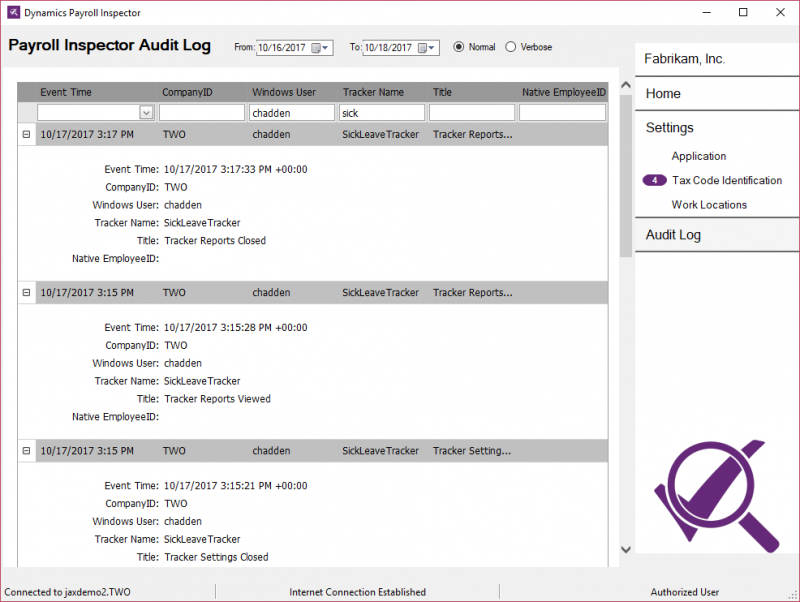Click the purple magnifier checkmark logo
This screenshot has width=800, height=602.
[716, 496]
